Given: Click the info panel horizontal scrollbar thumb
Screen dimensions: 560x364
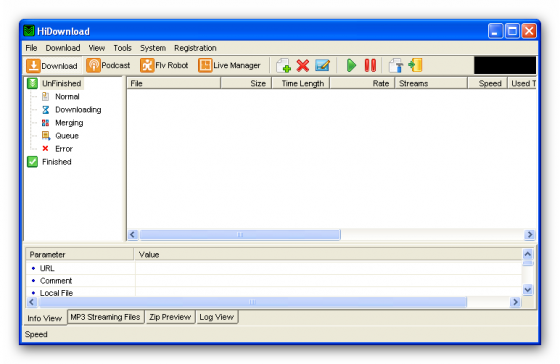Looking at the screenshot, I should click(252, 302).
